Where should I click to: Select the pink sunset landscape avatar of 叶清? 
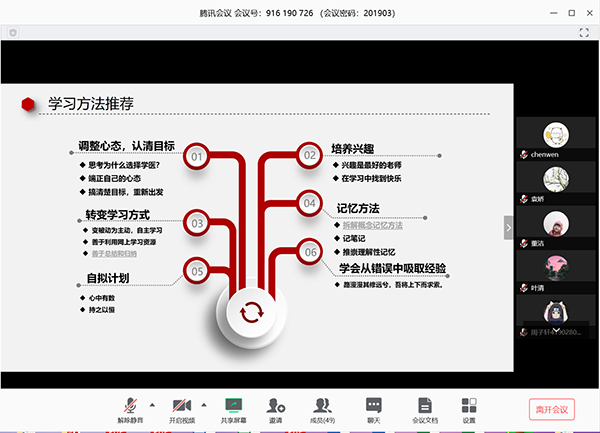click(556, 268)
